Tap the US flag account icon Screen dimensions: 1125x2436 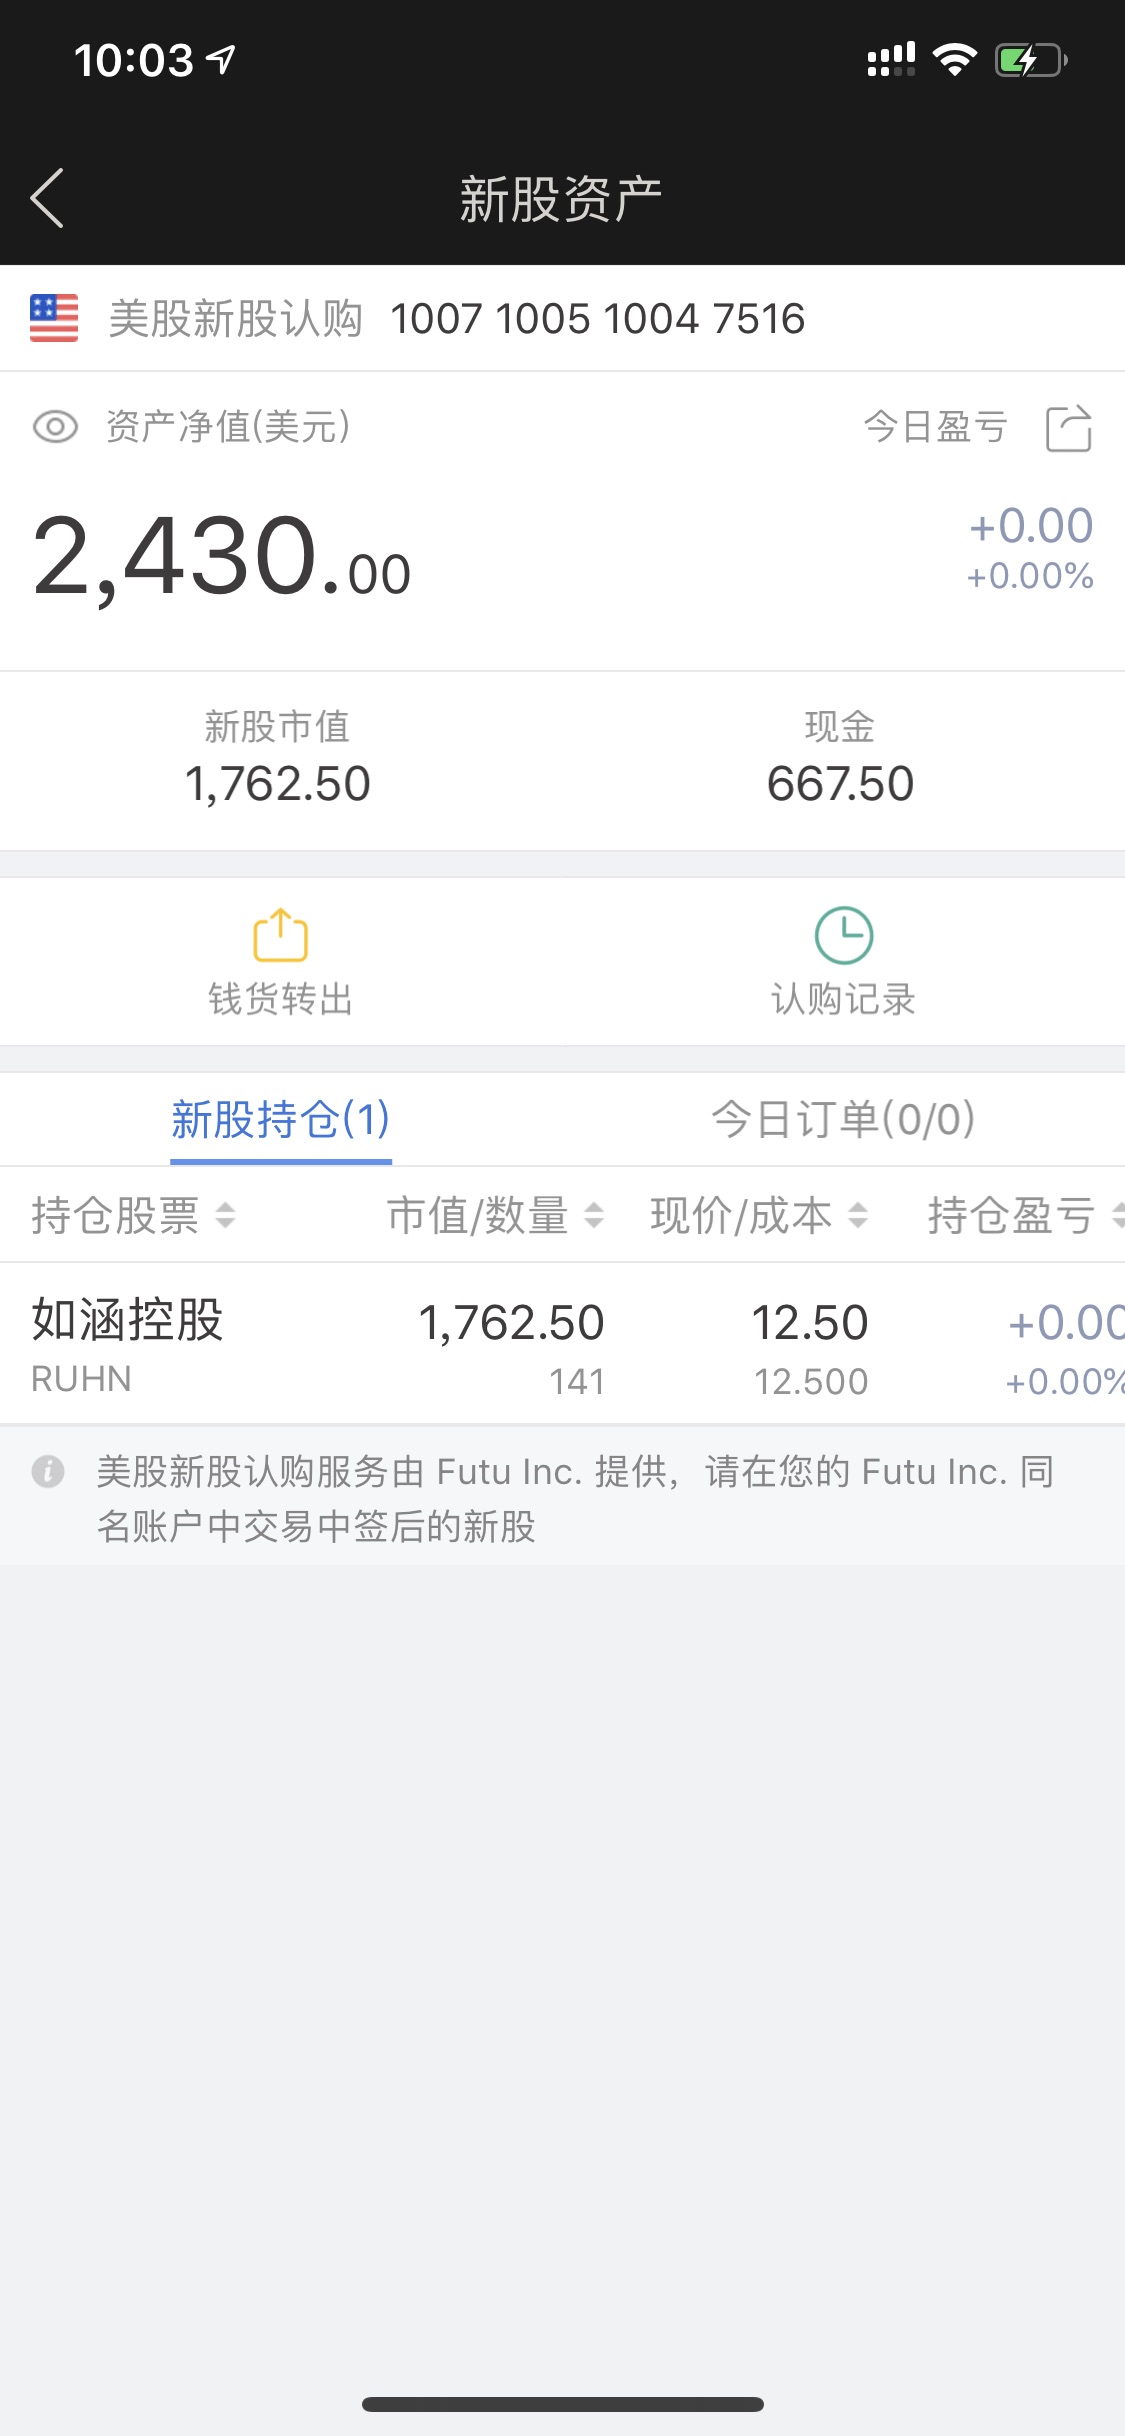(54, 319)
